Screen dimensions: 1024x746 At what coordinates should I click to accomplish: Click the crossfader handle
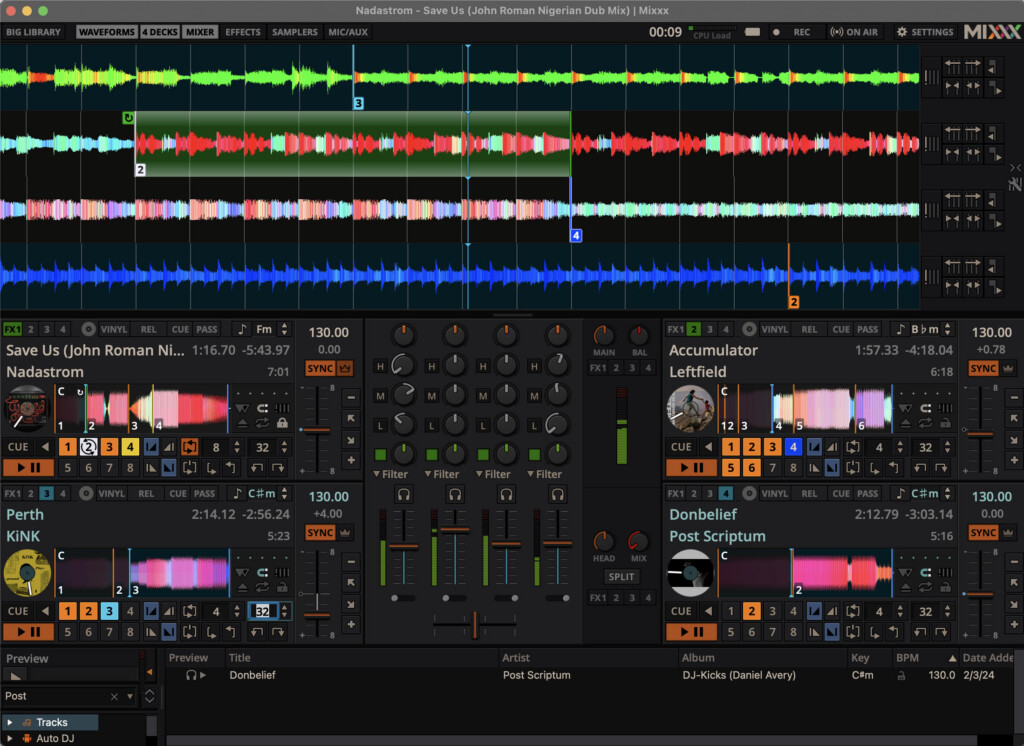pos(475,625)
